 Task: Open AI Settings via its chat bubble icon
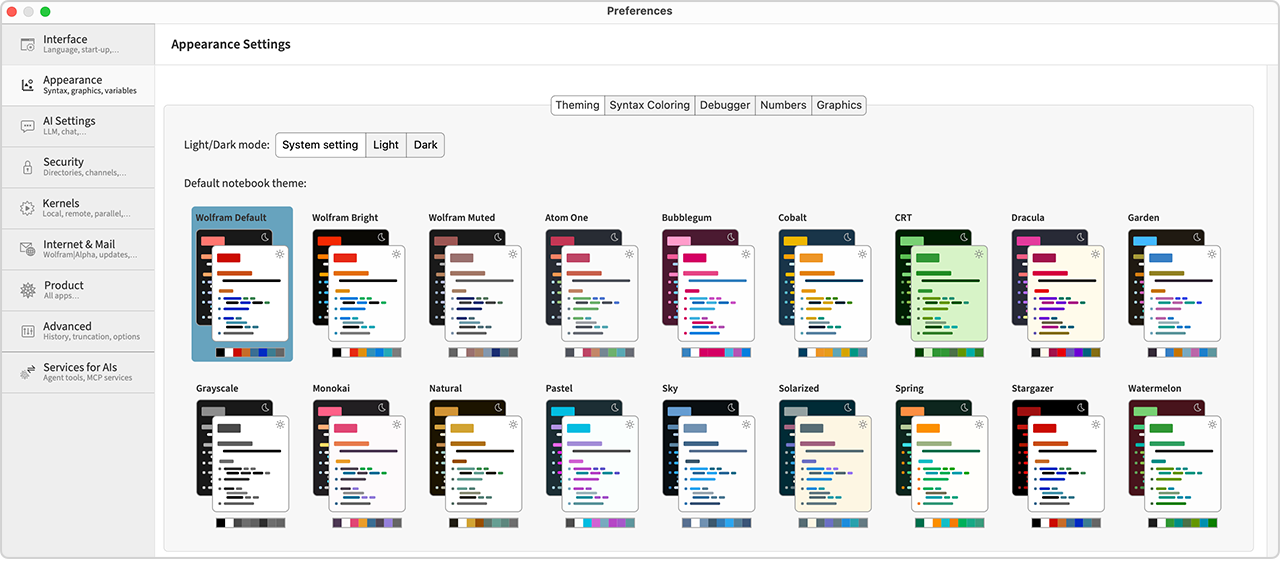coord(27,126)
